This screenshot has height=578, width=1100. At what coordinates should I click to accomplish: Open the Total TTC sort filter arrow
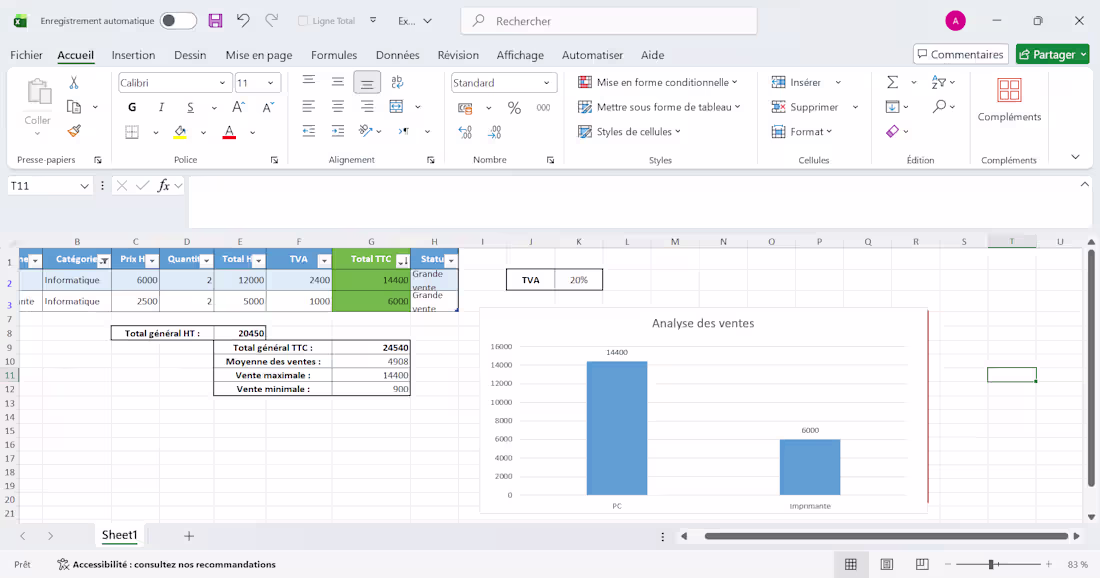(403, 261)
